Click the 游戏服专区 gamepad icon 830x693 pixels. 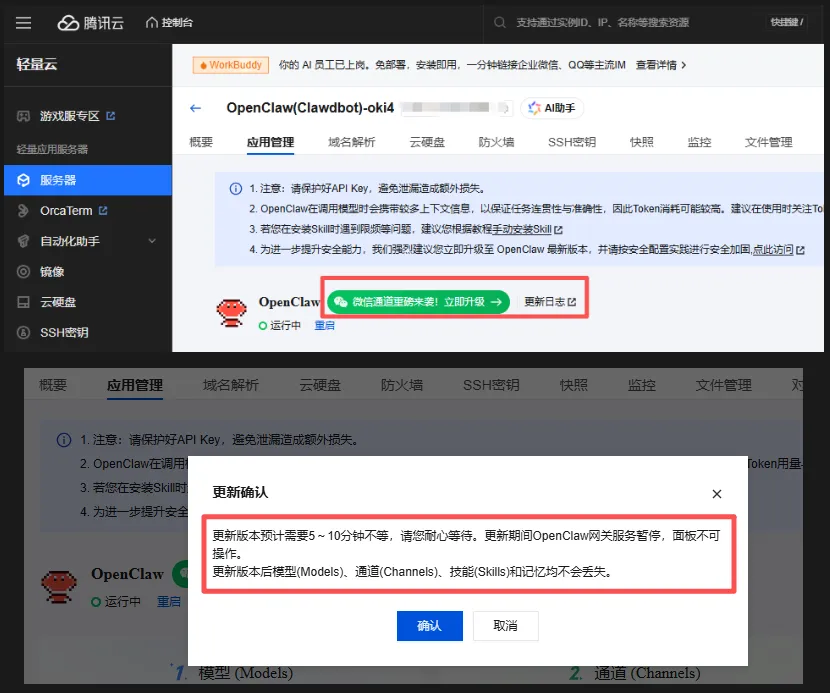point(23,116)
